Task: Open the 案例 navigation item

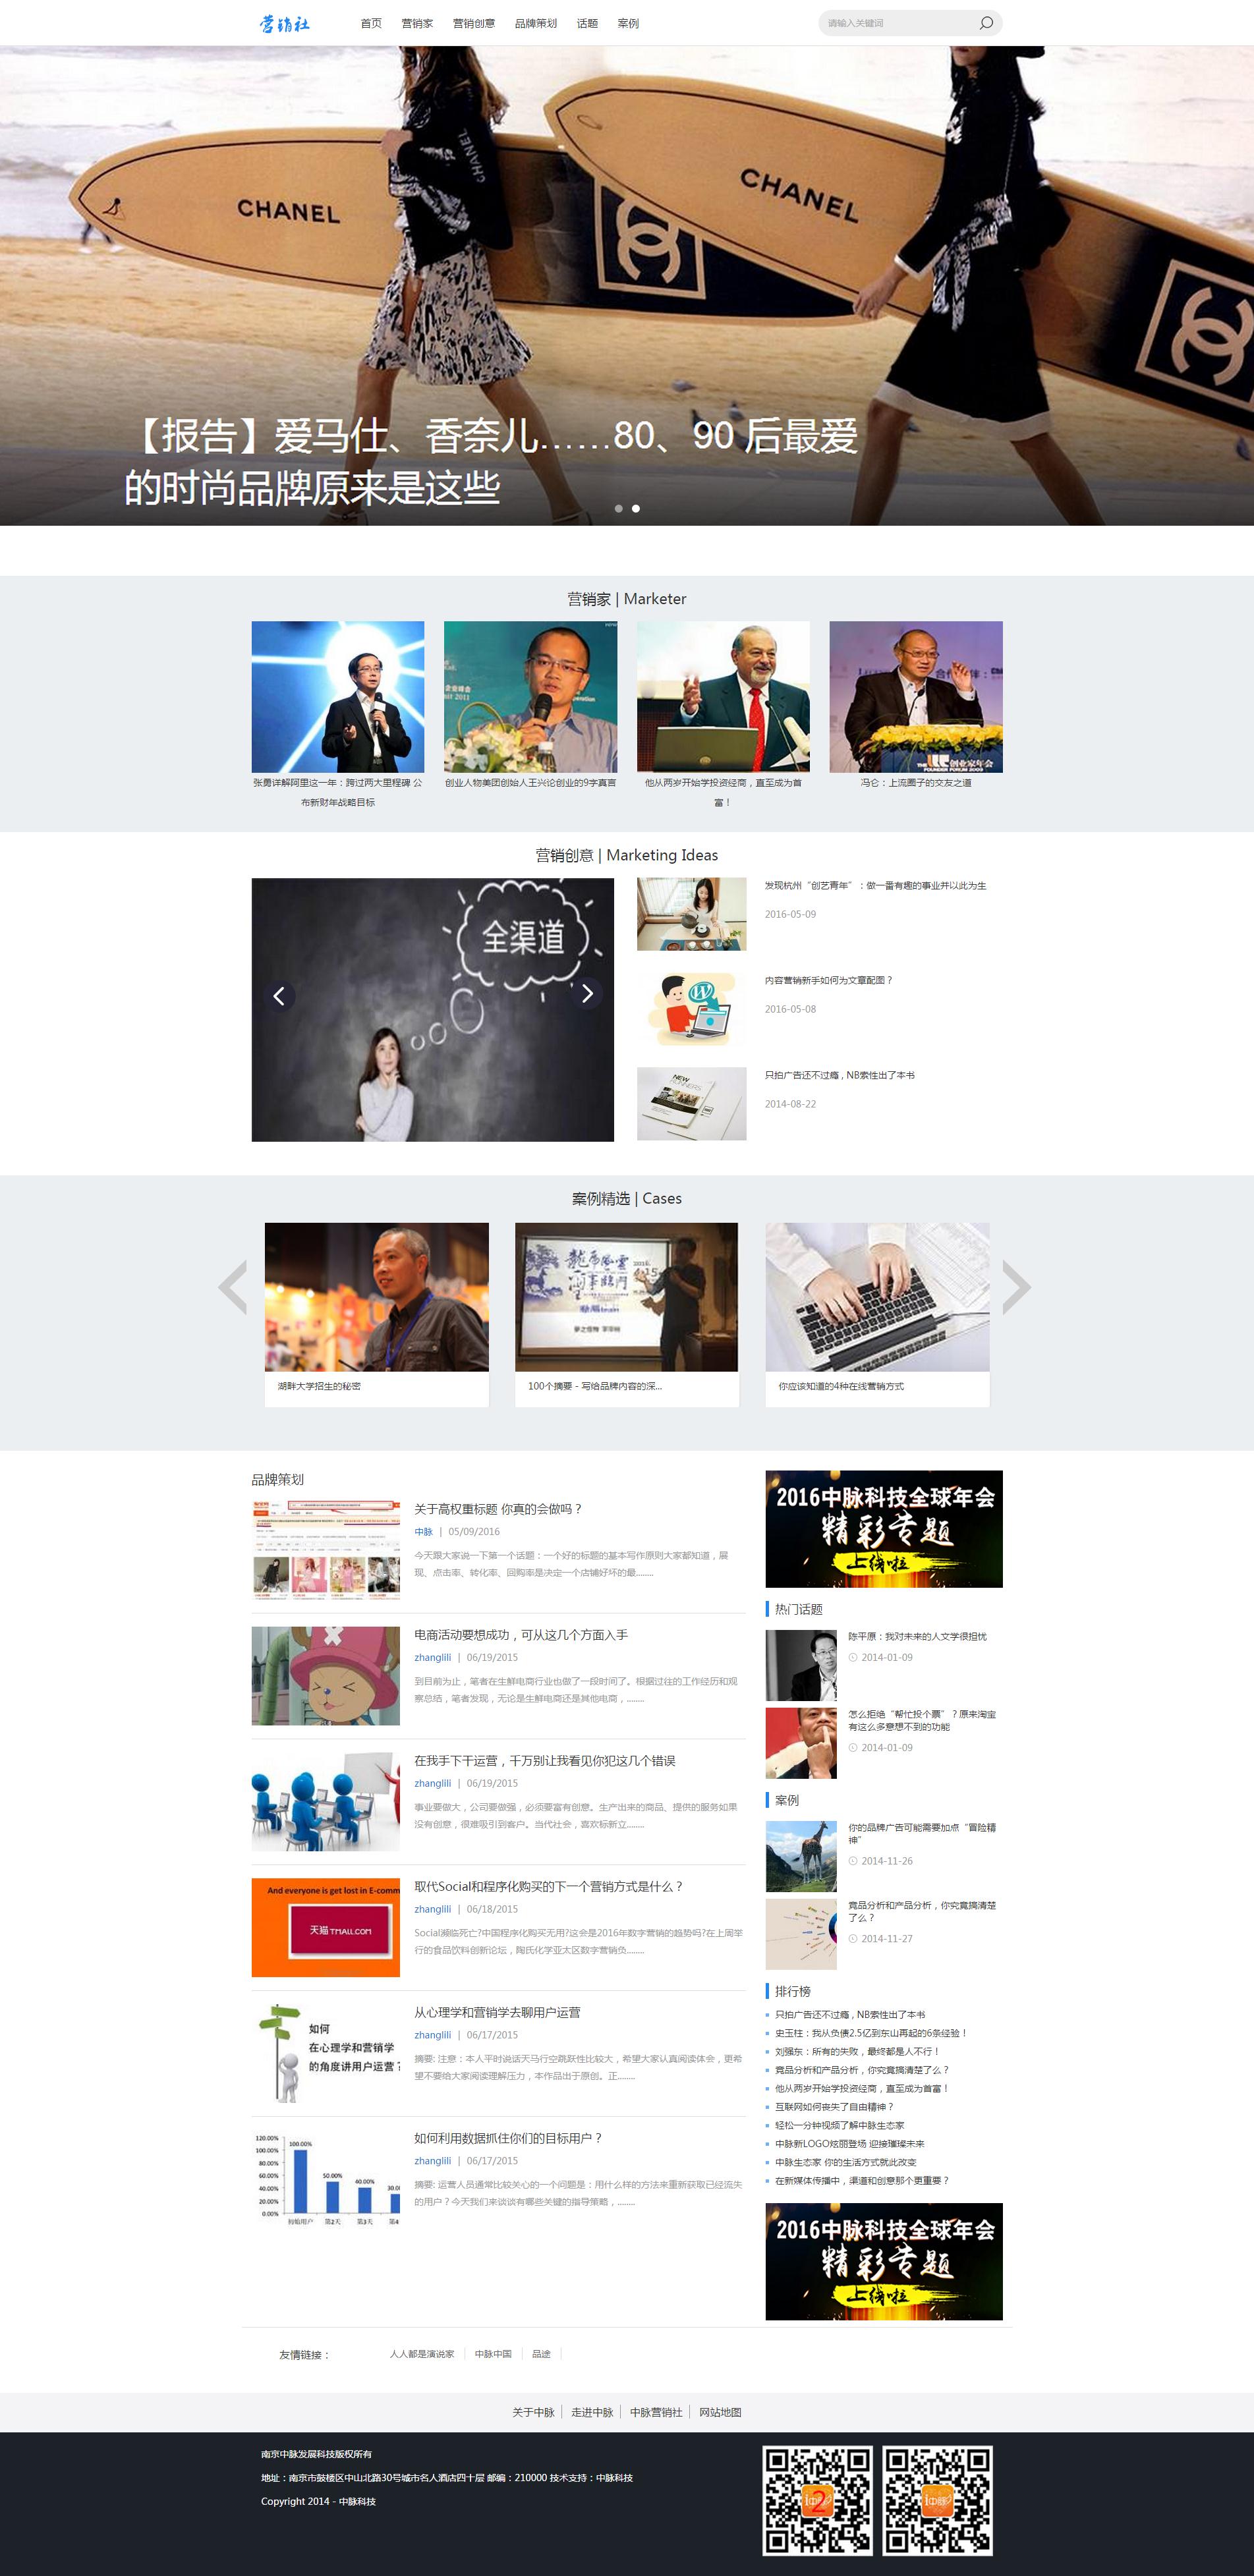Action: coord(628,23)
